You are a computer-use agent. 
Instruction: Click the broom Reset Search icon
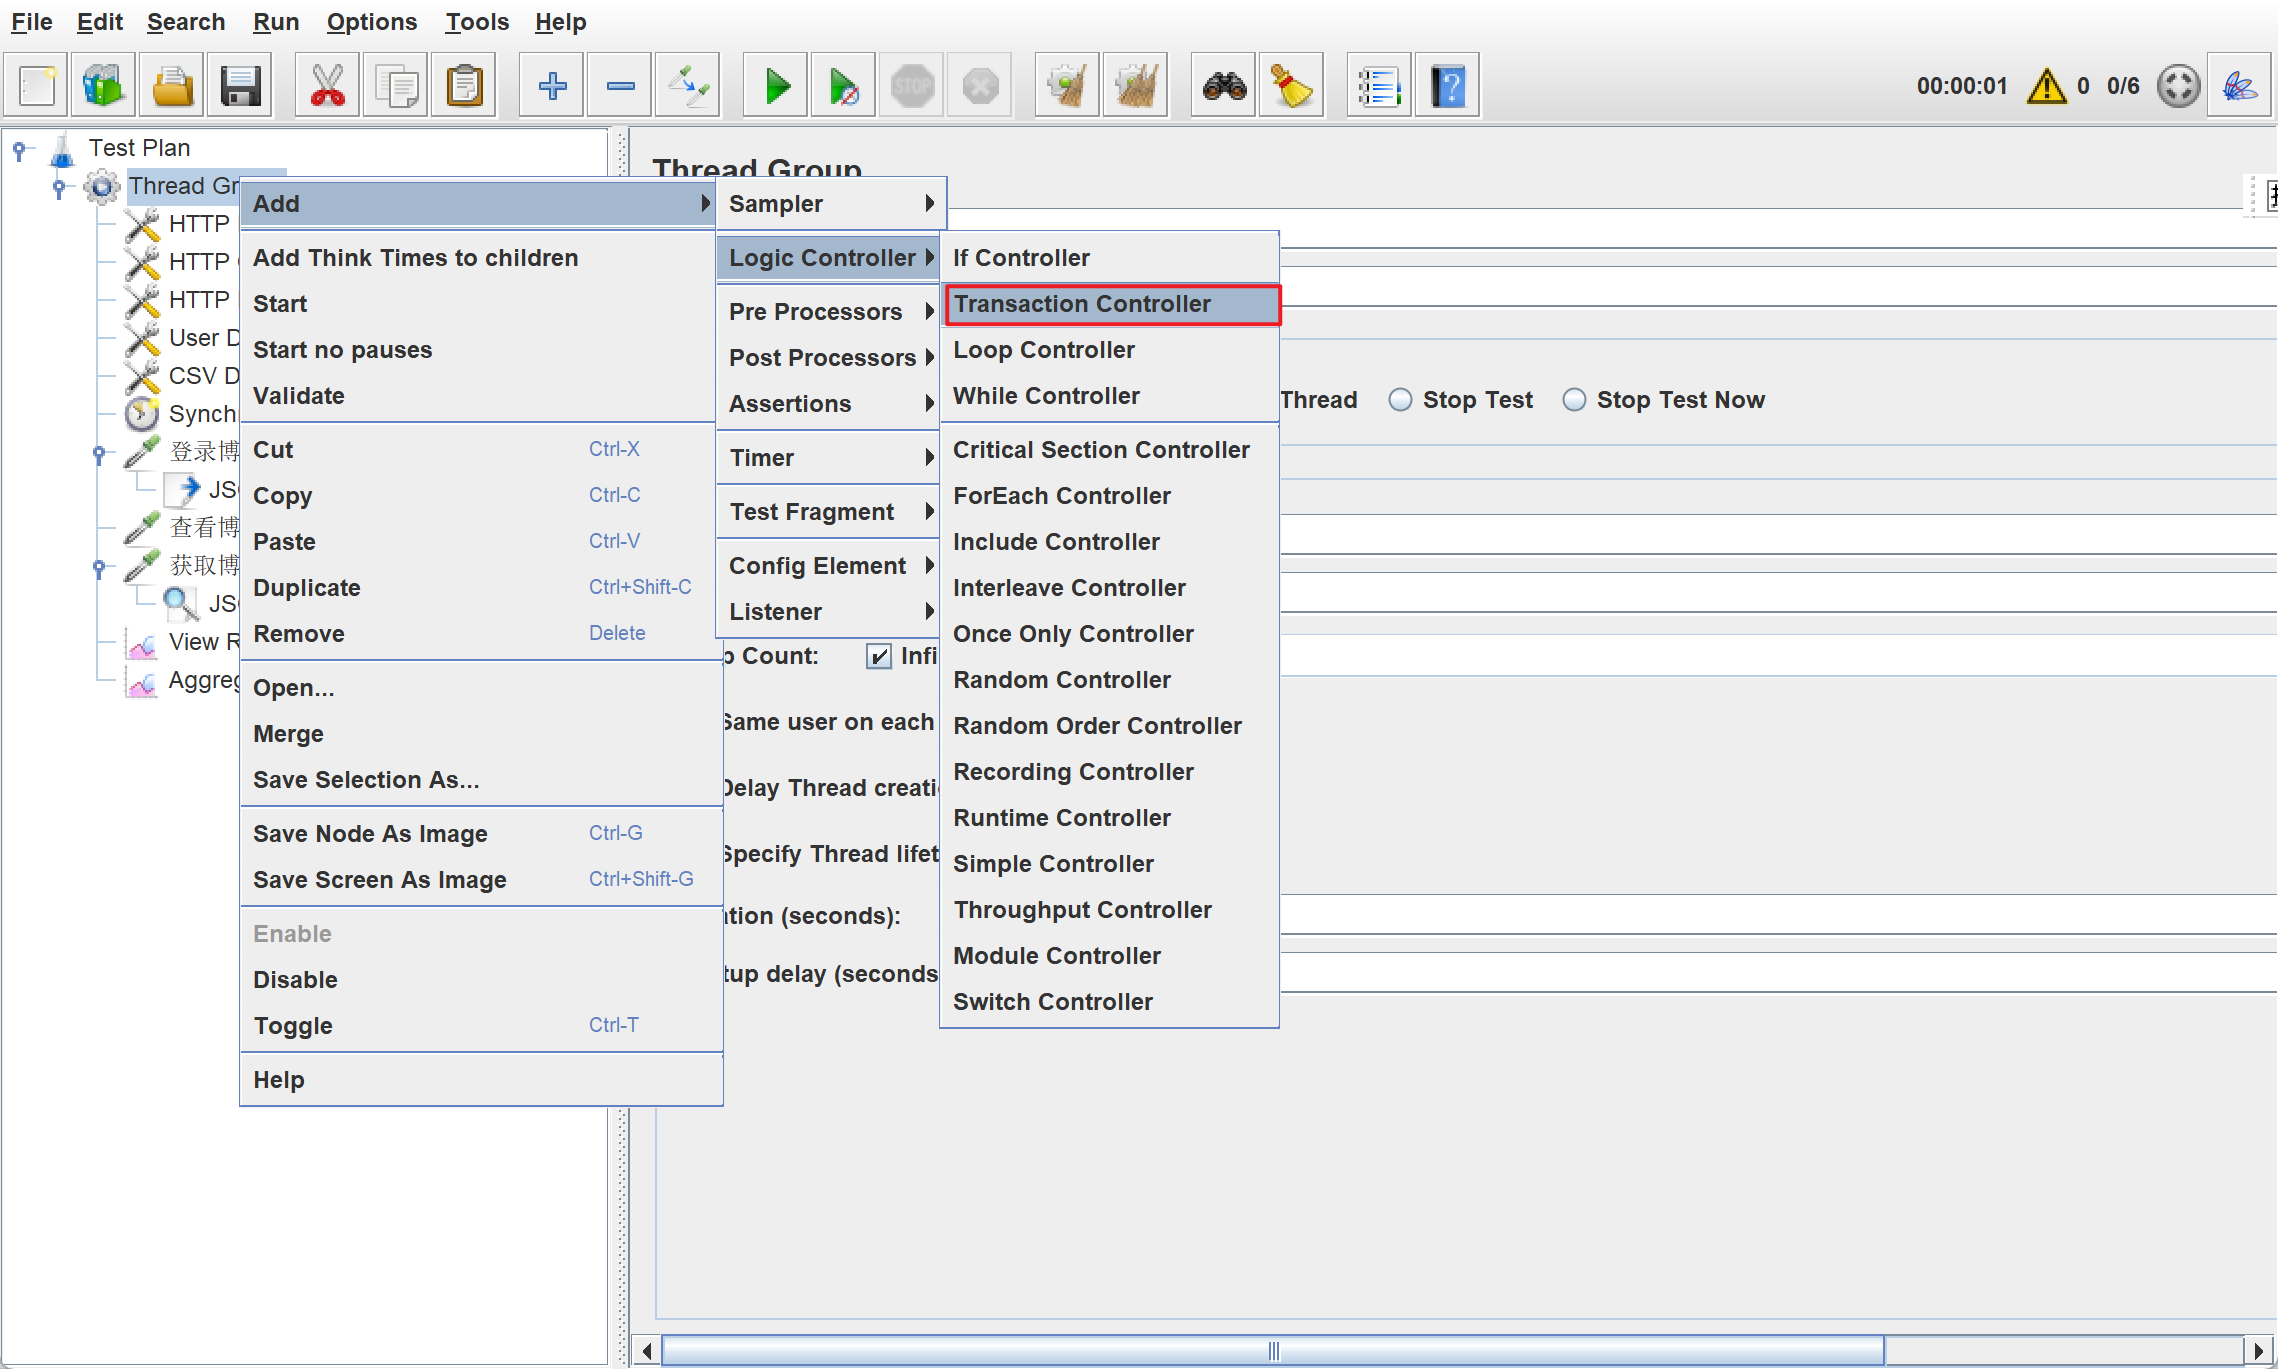pyautogui.click(x=1291, y=86)
